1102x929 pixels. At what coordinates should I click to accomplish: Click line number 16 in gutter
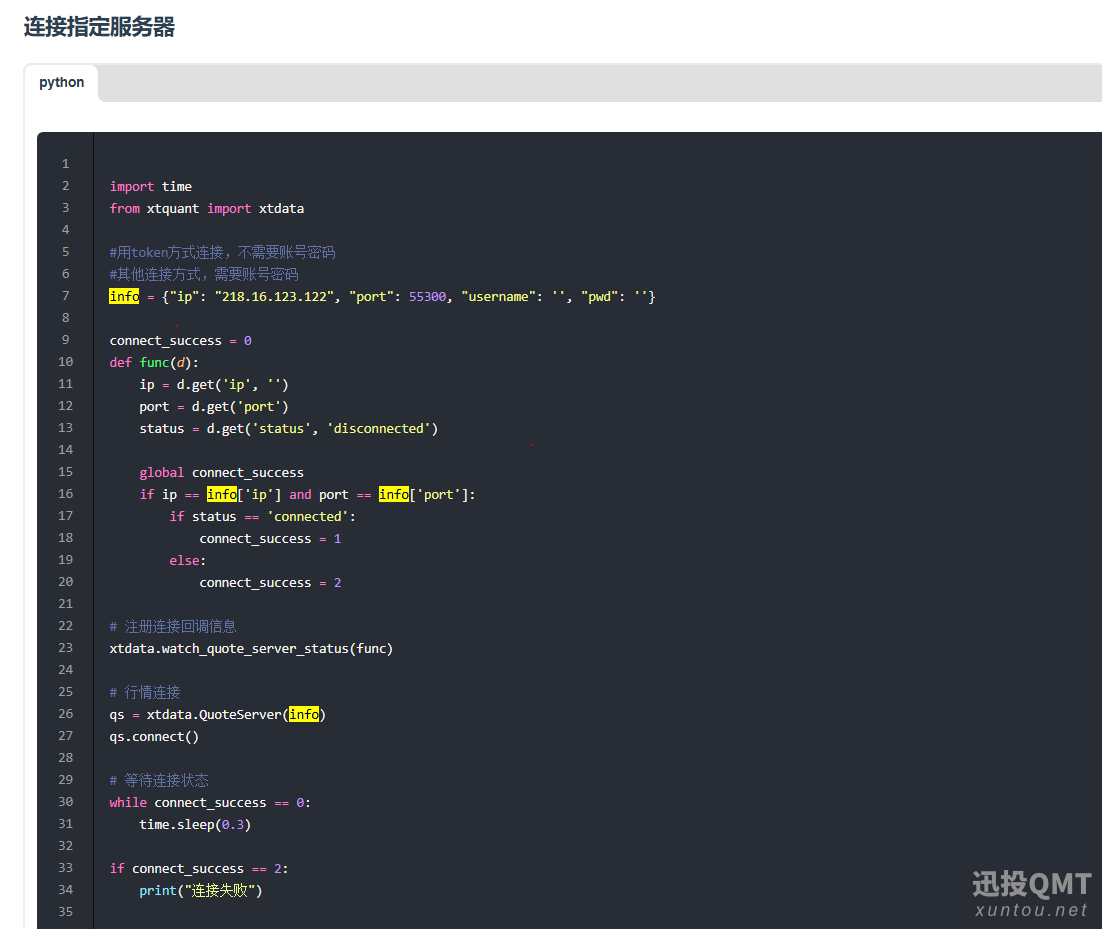(65, 494)
